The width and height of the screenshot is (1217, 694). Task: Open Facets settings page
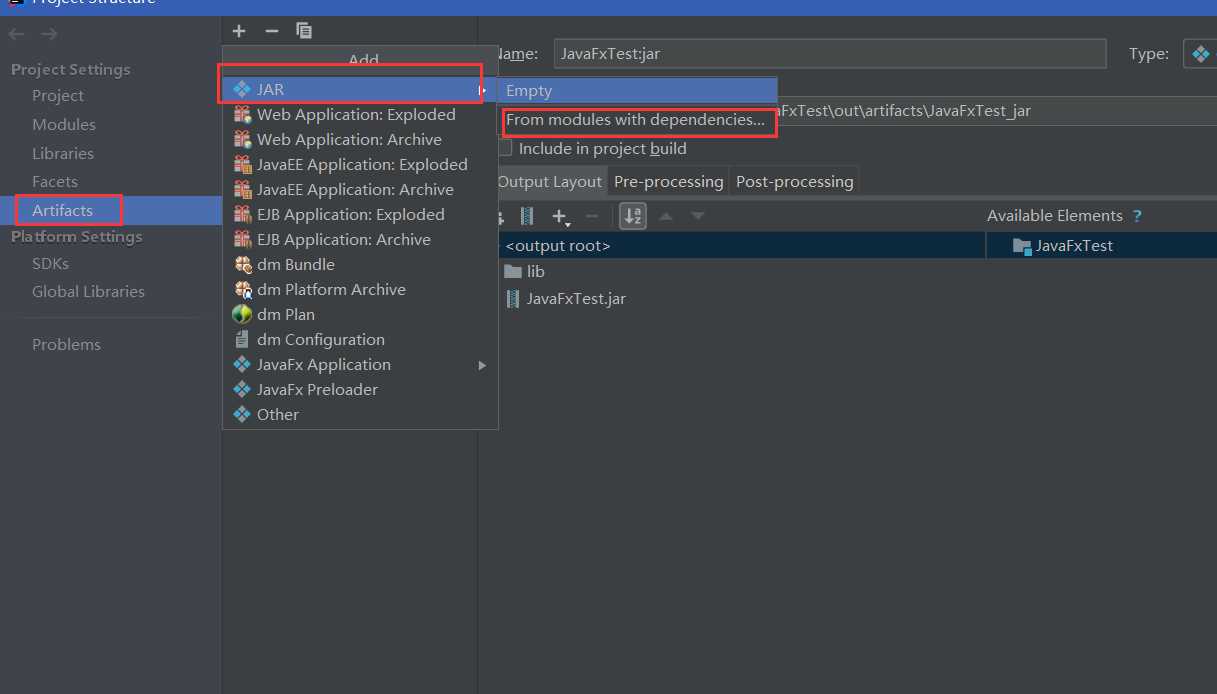[x=55, y=182]
